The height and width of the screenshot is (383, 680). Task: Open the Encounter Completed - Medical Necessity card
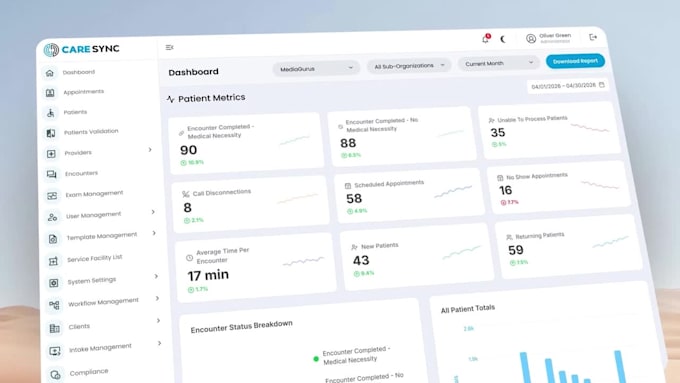tap(246, 144)
